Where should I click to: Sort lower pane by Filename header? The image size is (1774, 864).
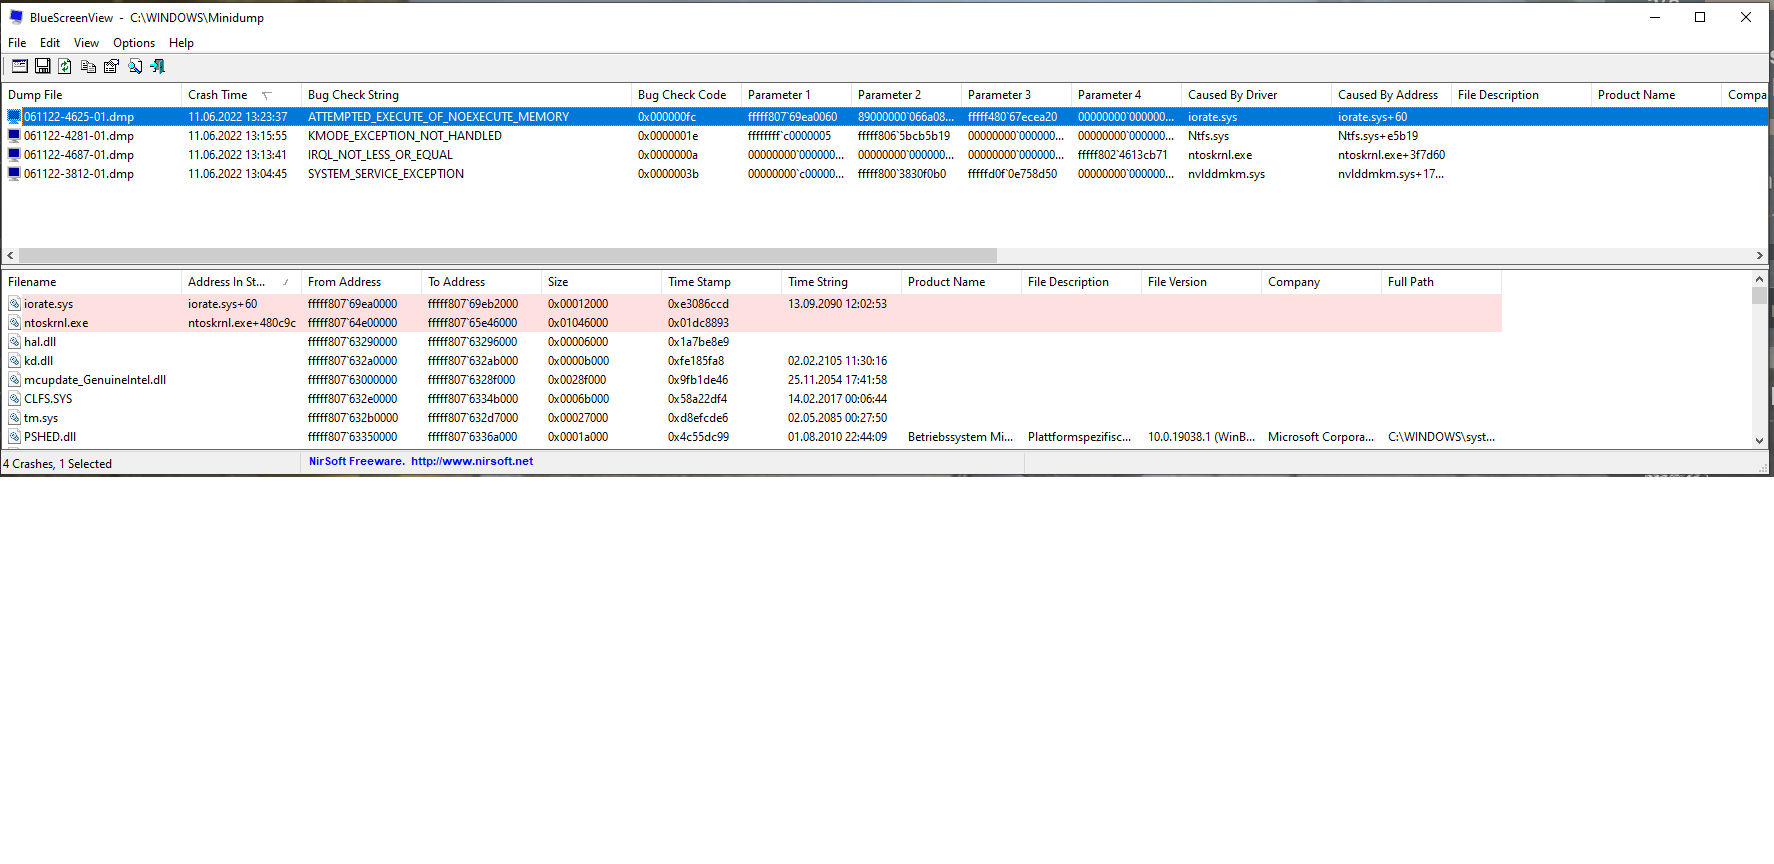coord(91,282)
